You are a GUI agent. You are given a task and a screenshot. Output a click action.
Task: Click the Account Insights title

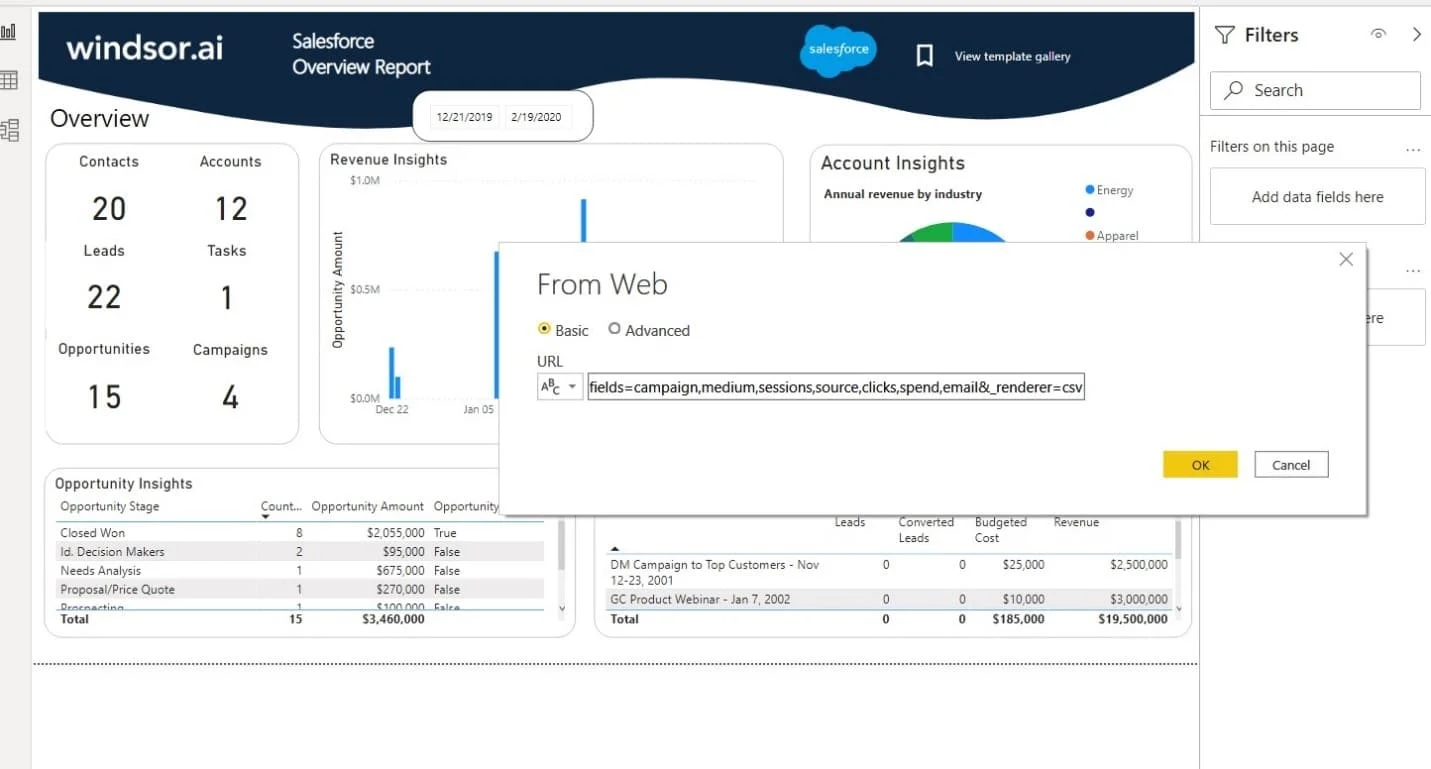coord(893,163)
